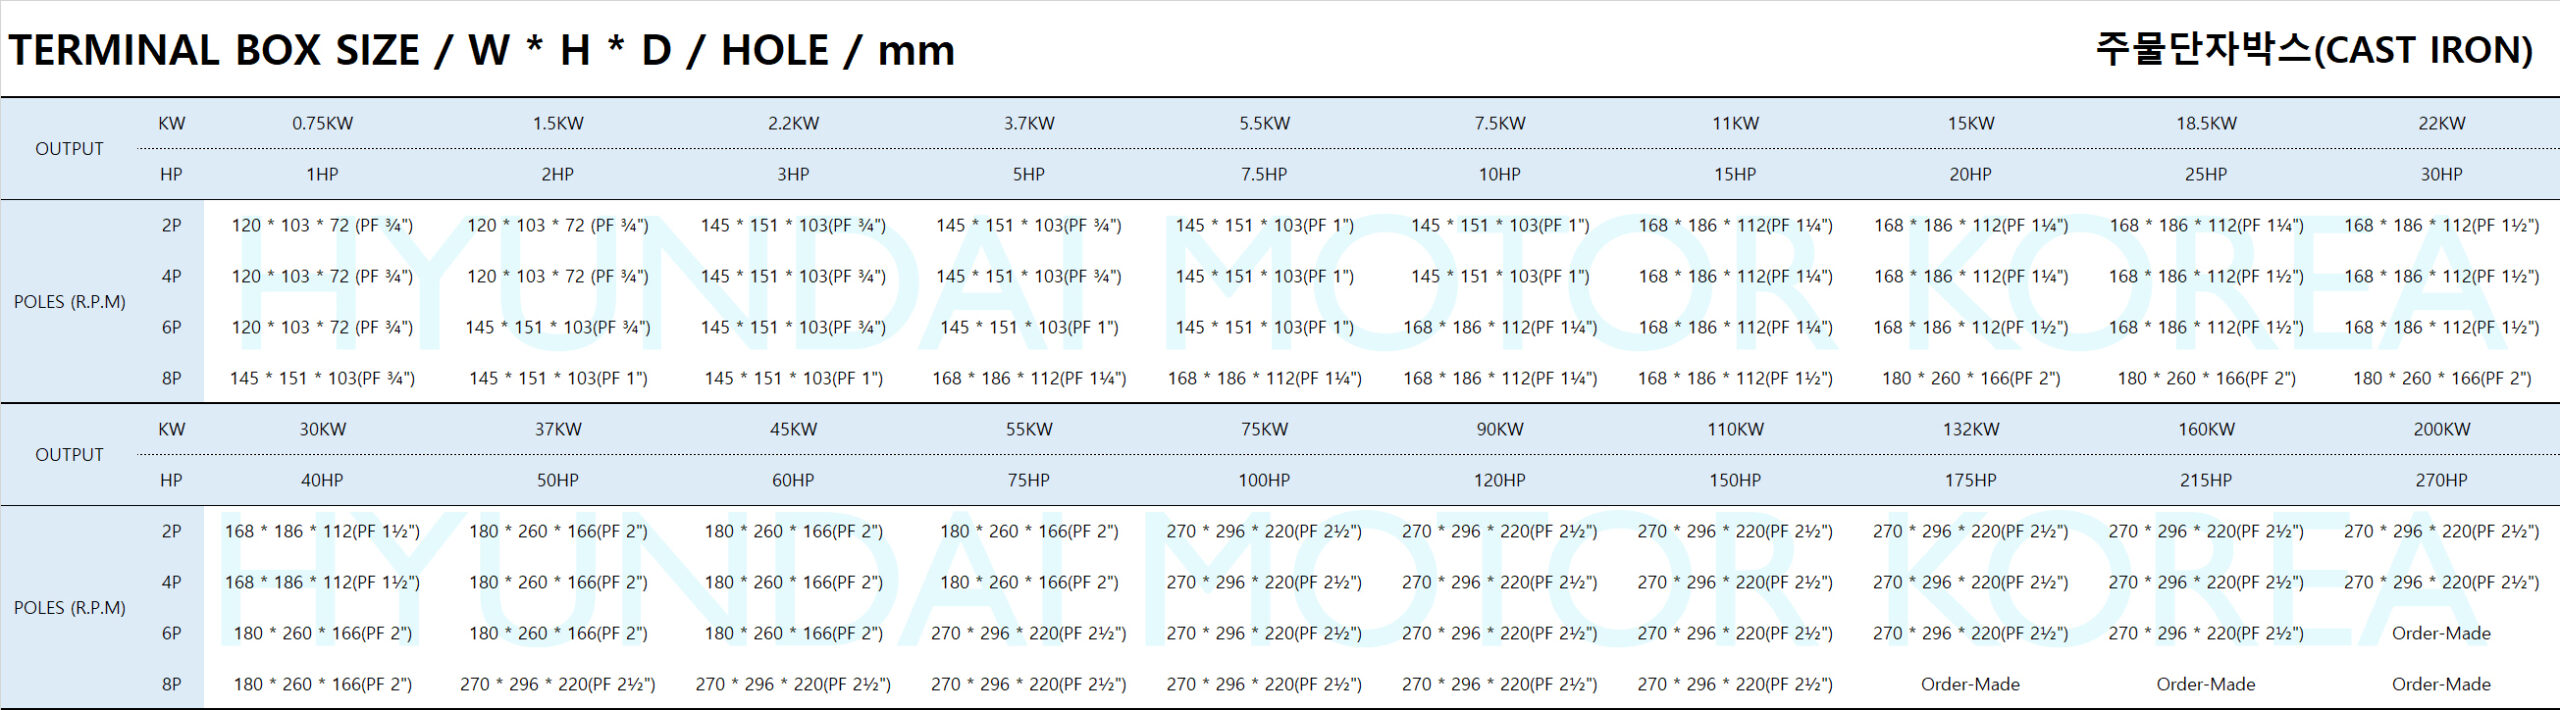Viewport: 2560px width, 710px height.
Task: Click the 8P cell under 0.75KW
Action: tap(322, 378)
